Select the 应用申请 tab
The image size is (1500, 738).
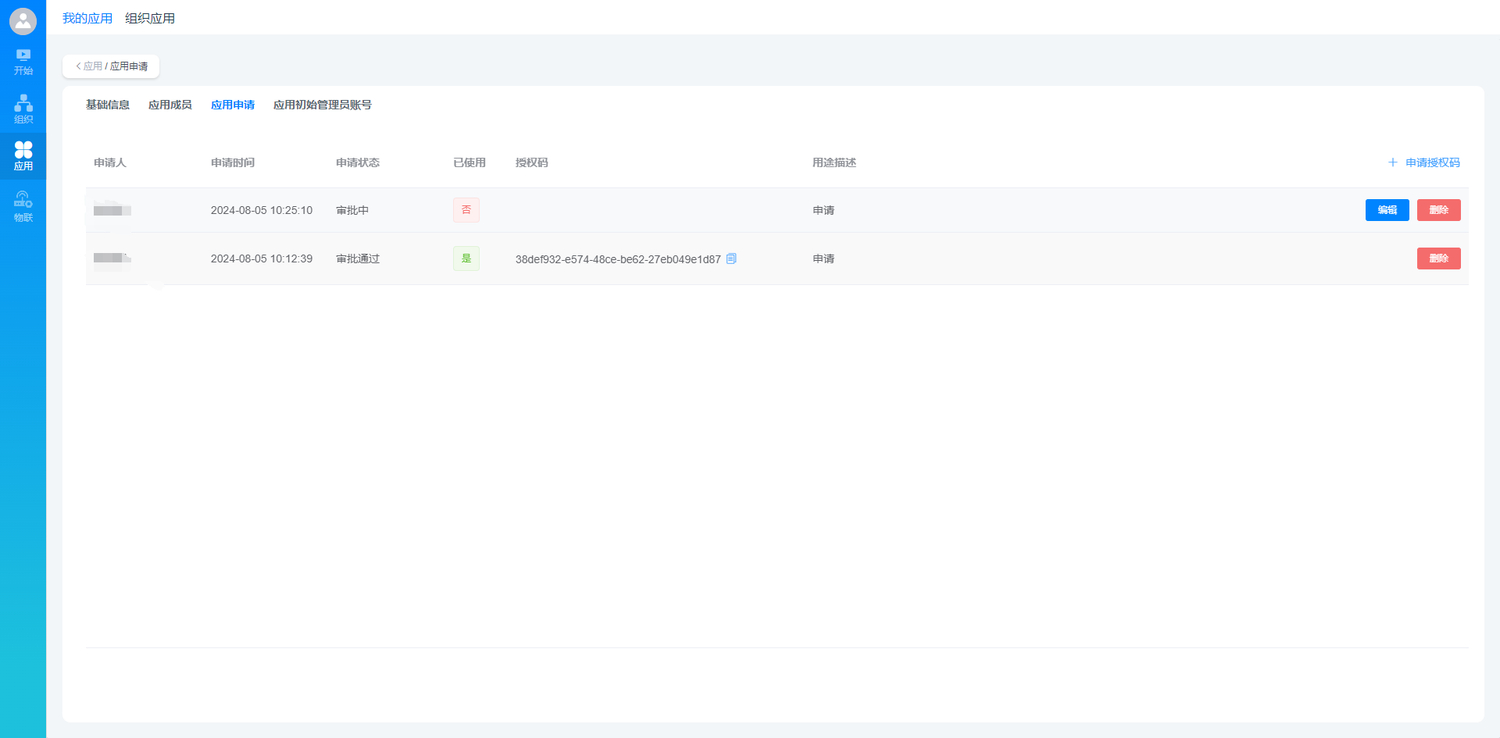(232, 105)
